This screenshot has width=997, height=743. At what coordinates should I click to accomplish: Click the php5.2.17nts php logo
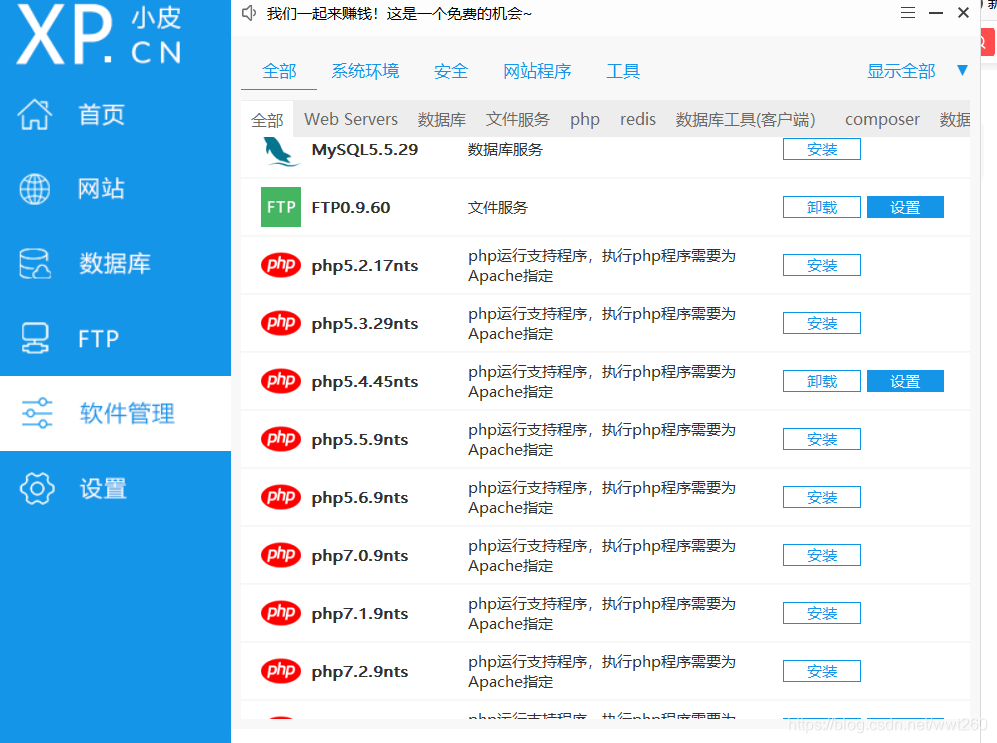coord(281,265)
